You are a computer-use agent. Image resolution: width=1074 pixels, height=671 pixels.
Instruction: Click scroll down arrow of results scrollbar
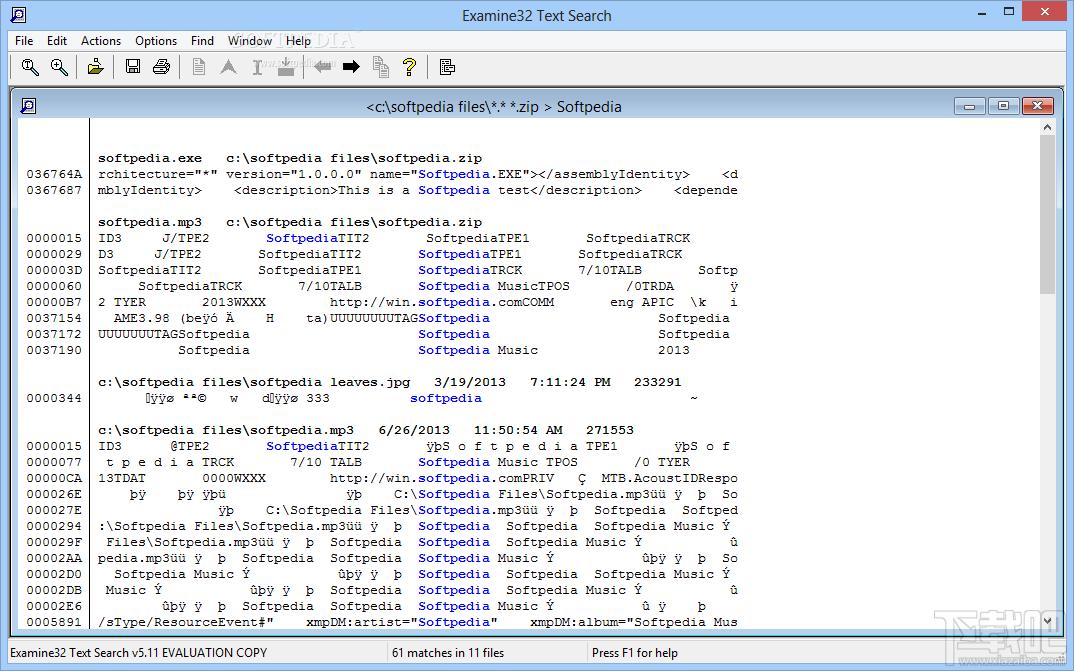(1047, 620)
